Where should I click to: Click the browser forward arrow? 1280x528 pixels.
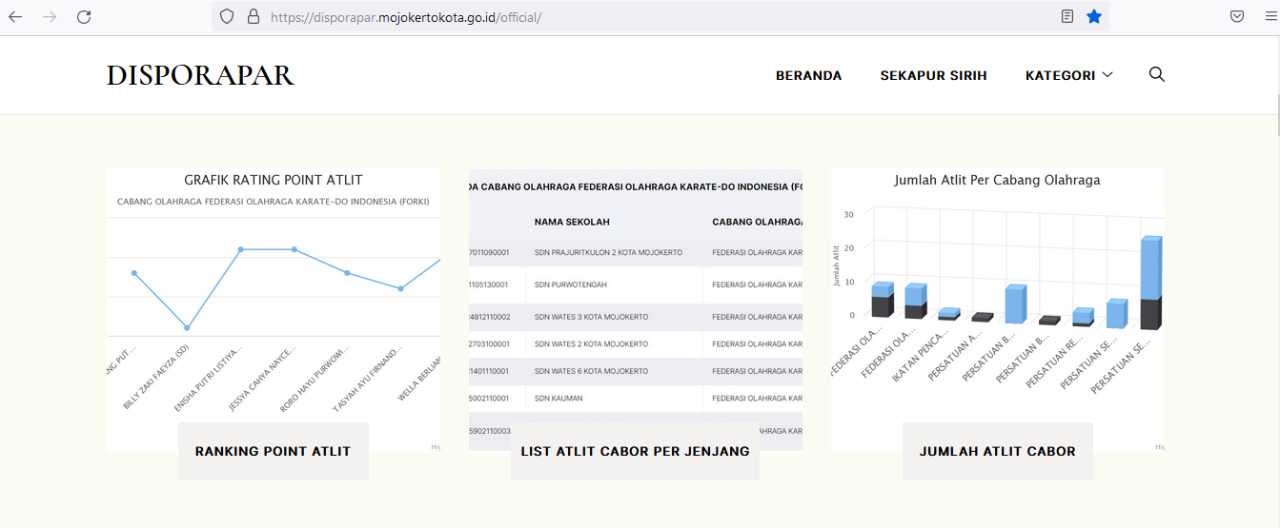(x=50, y=17)
